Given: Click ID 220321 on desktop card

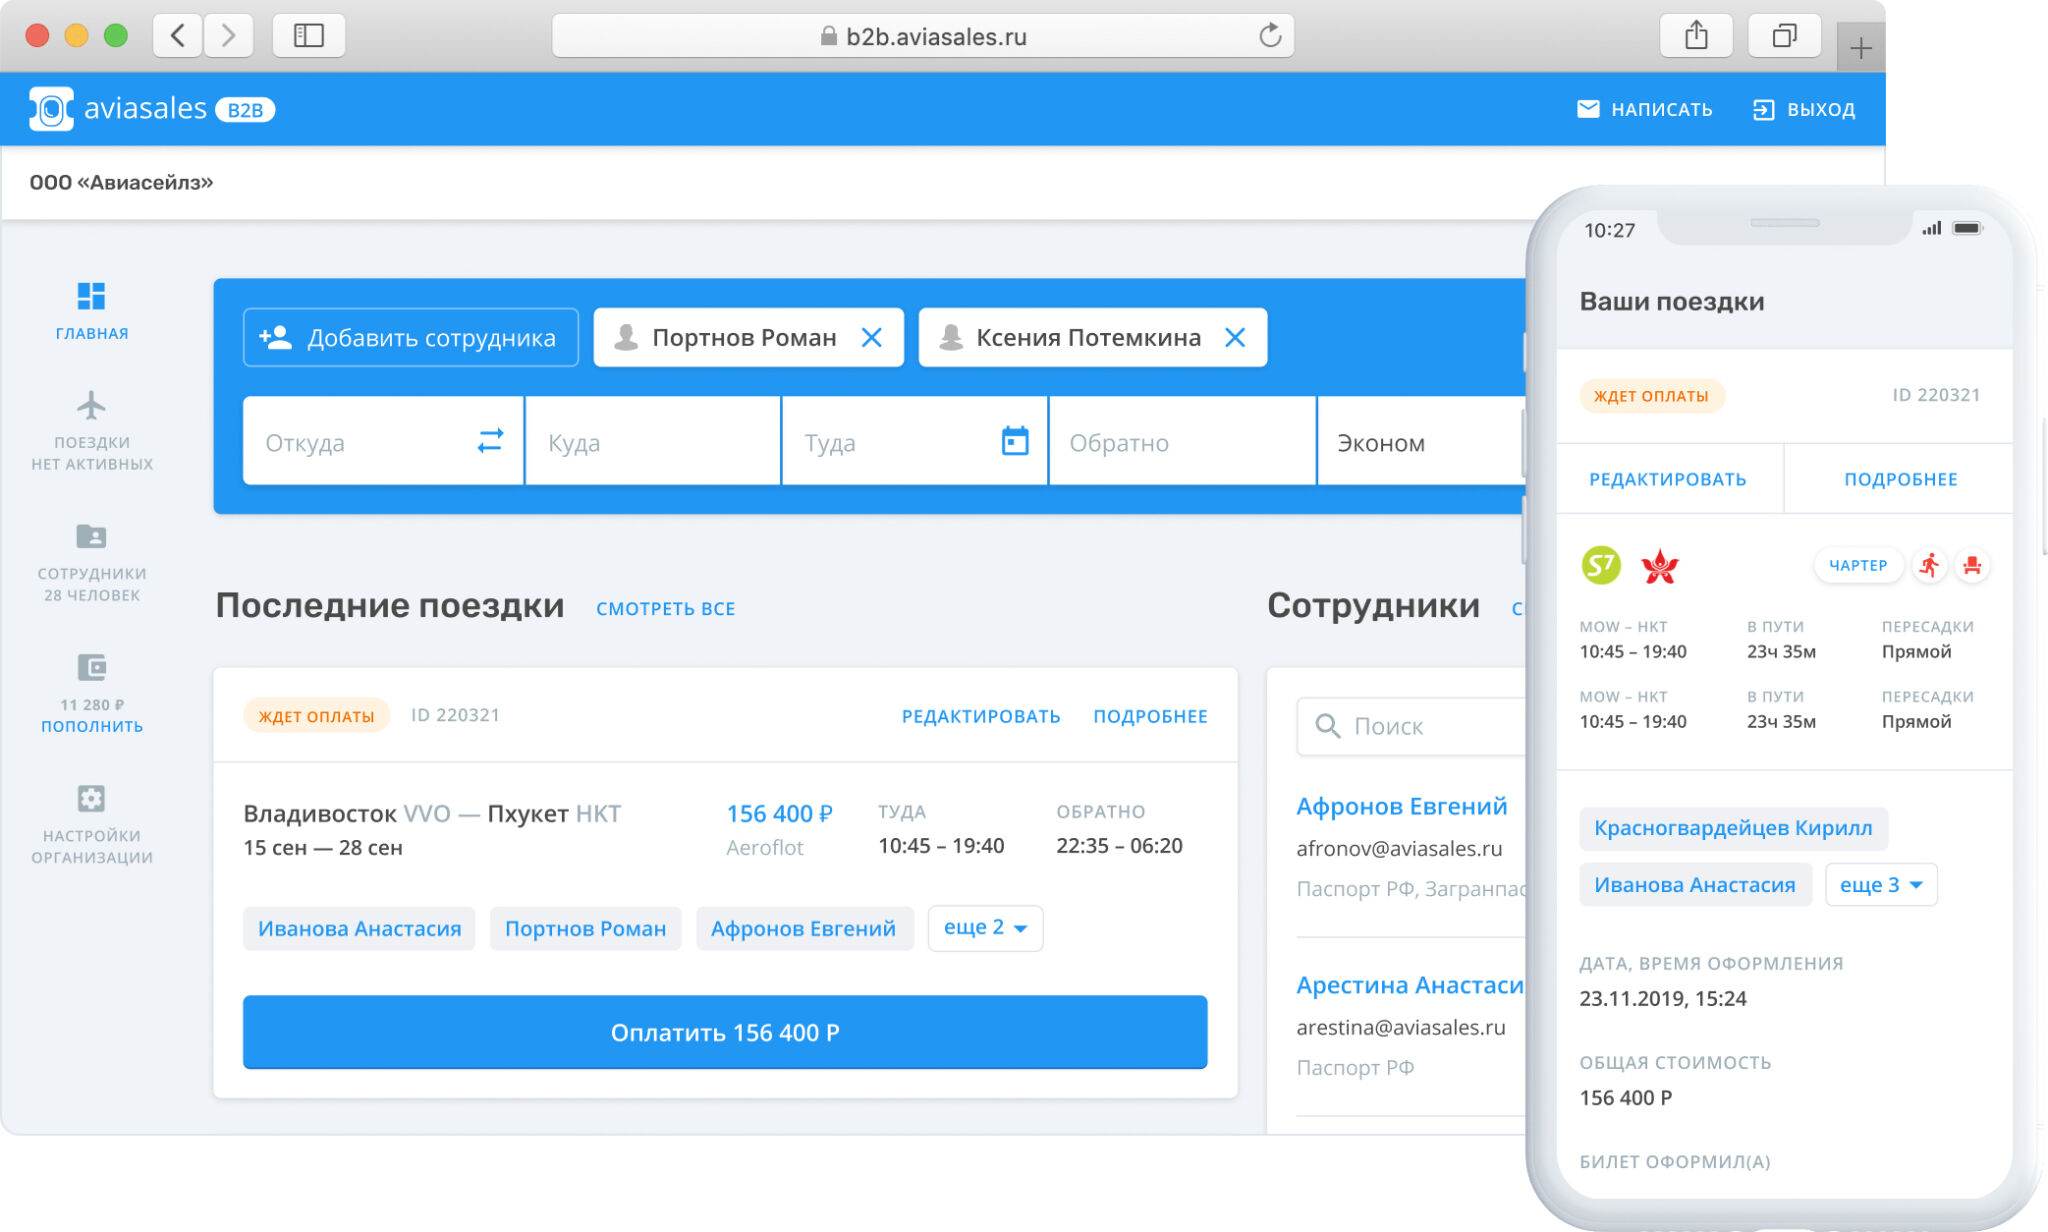Looking at the screenshot, I should point(455,715).
